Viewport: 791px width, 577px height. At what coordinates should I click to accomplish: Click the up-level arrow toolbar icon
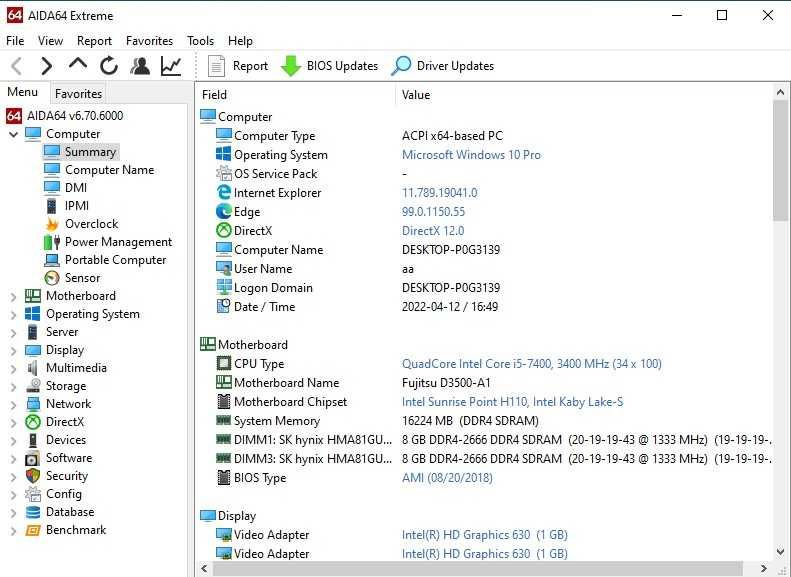tap(78, 65)
